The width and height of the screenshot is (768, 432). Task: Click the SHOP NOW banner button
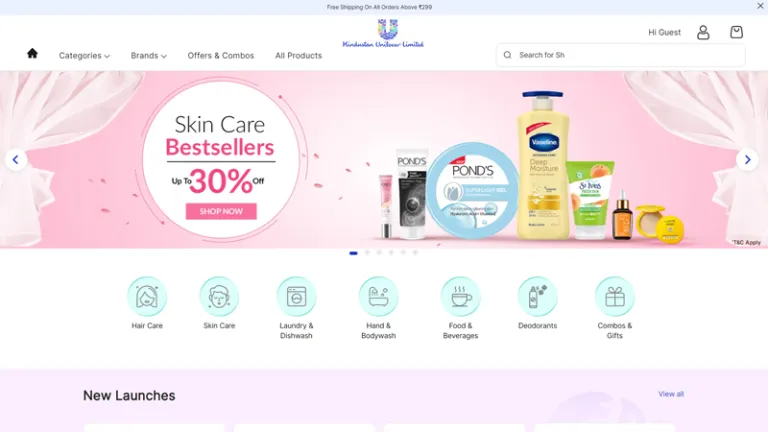pyautogui.click(x=221, y=211)
